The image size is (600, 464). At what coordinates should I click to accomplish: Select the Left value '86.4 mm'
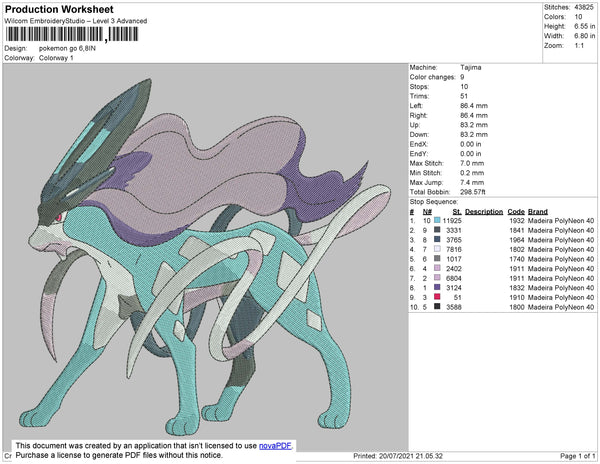coord(474,106)
